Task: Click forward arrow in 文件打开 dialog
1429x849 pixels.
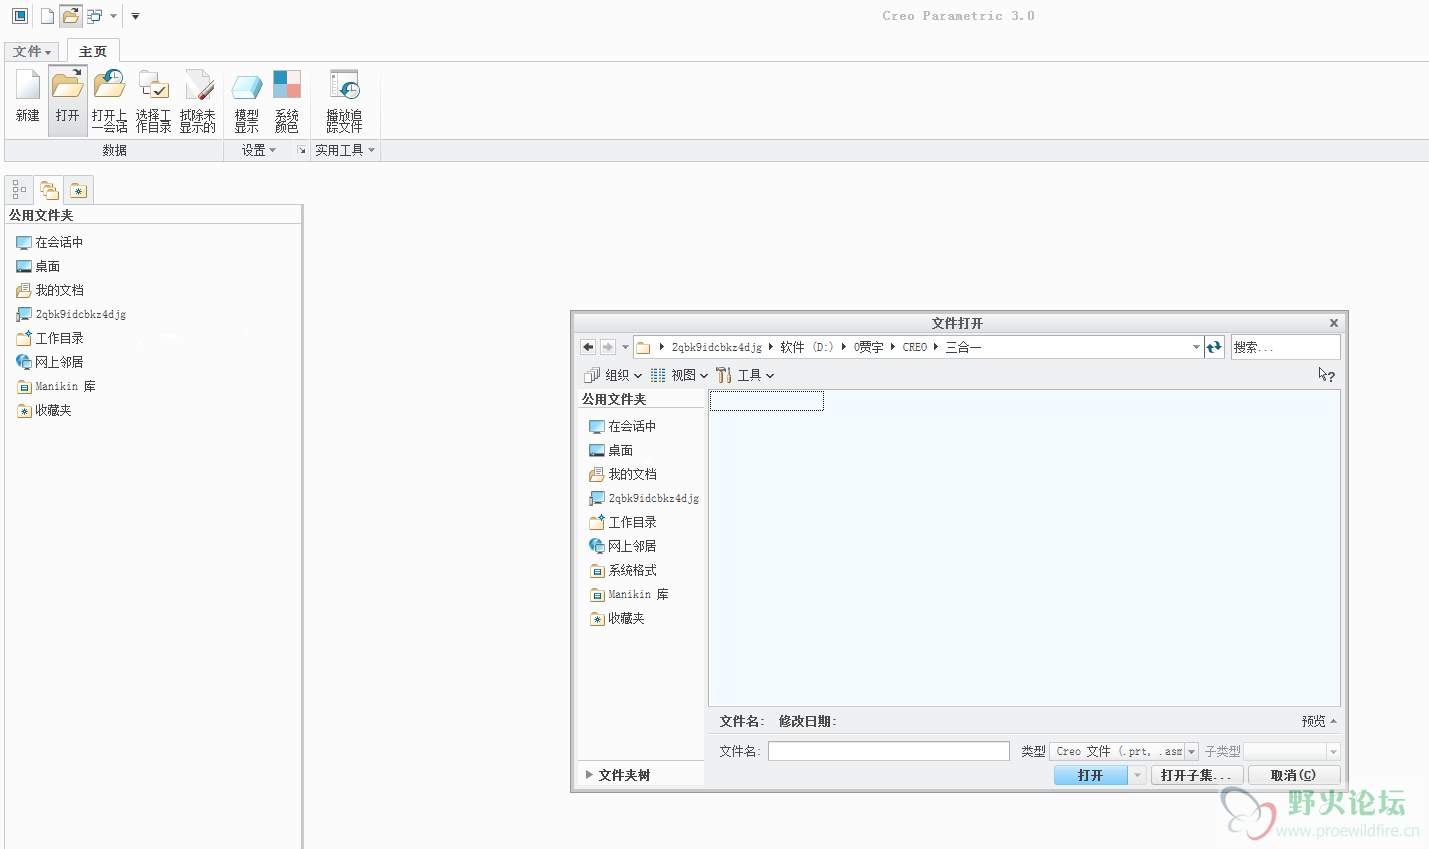Action: [x=607, y=347]
